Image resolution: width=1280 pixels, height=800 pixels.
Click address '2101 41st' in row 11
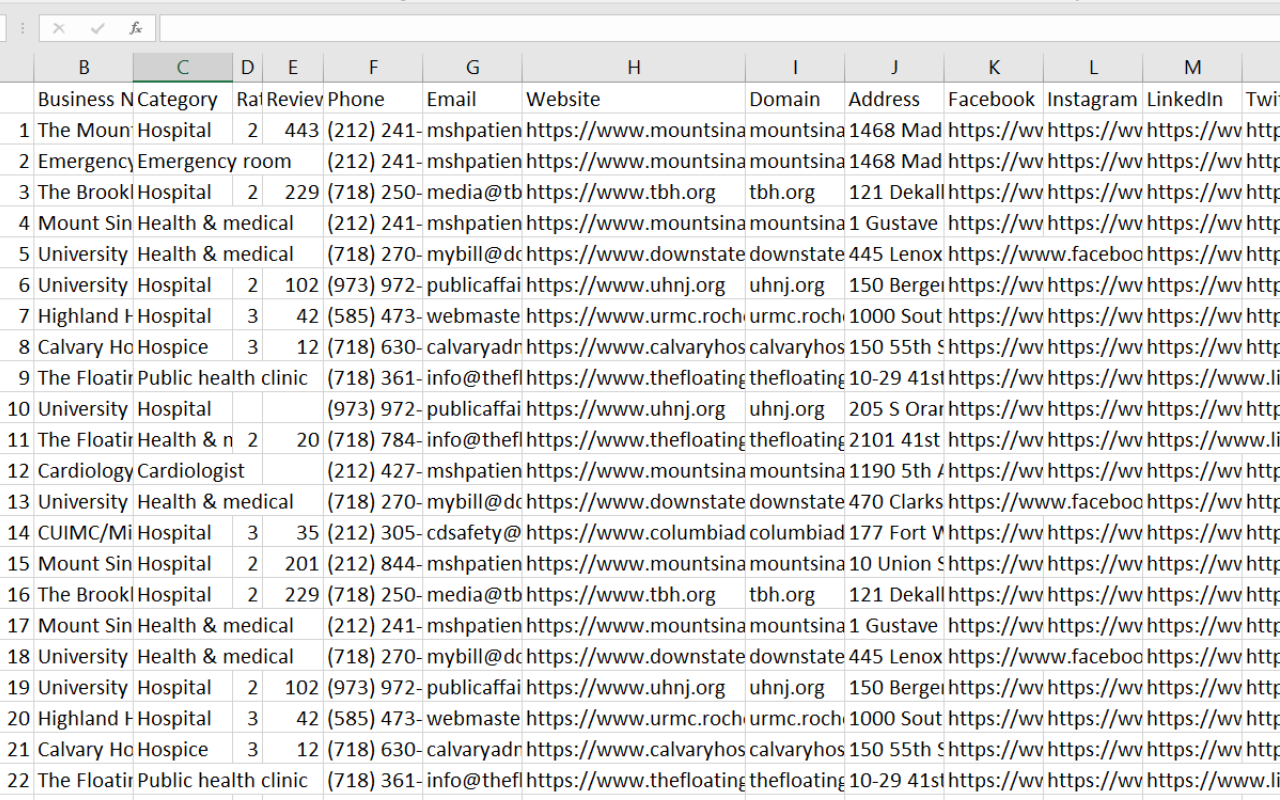pyautogui.click(x=894, y=440)
